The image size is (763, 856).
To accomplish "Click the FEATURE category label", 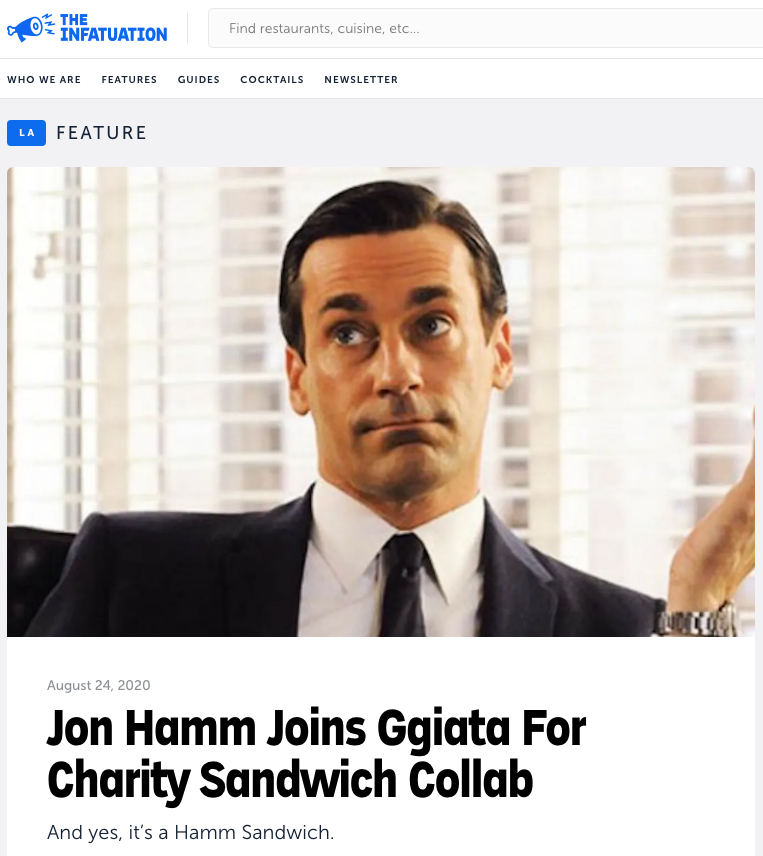I will click(102, 133).
